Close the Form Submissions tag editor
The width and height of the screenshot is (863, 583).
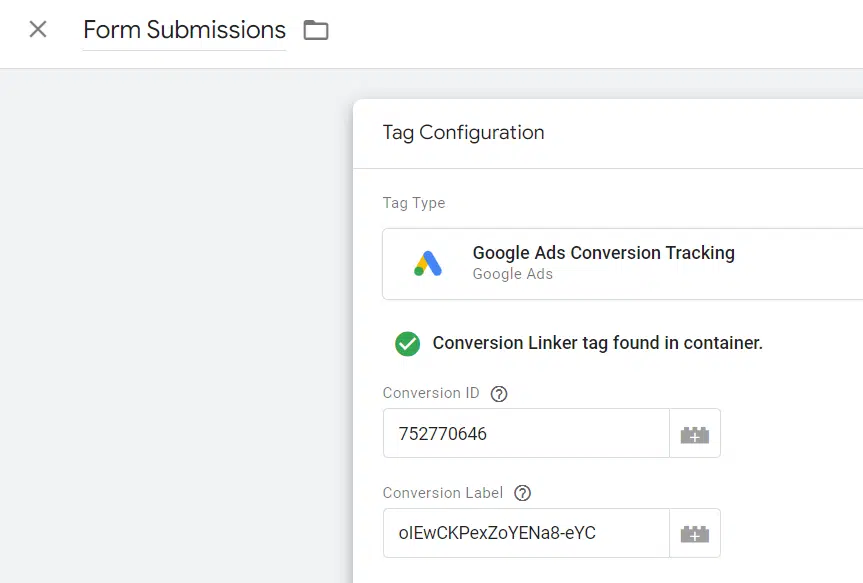tap(38, 29)
